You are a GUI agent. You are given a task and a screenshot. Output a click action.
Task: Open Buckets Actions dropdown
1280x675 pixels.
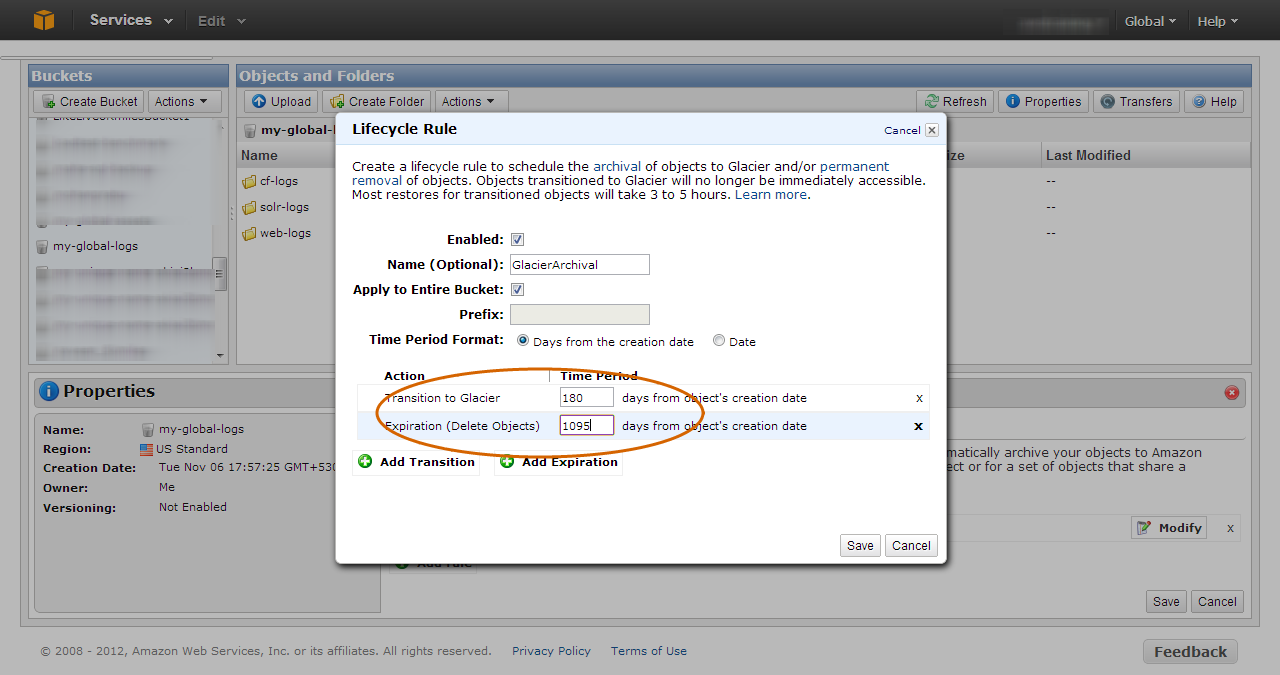[185, 102]
